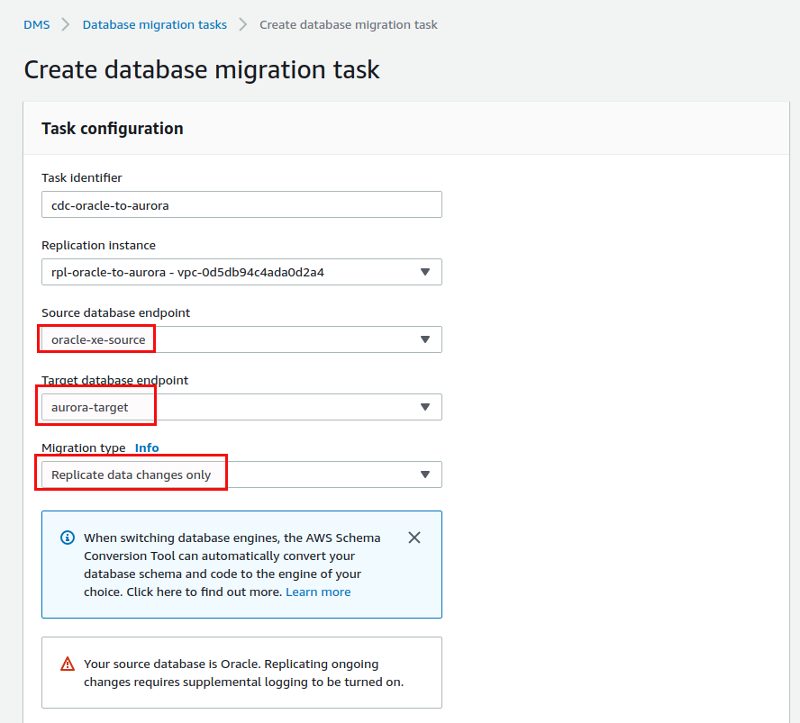This screenshot has height=723, width=800.
Task: Expand the oracle-xe-source endpoint dropdown
Action: [241, 339]
